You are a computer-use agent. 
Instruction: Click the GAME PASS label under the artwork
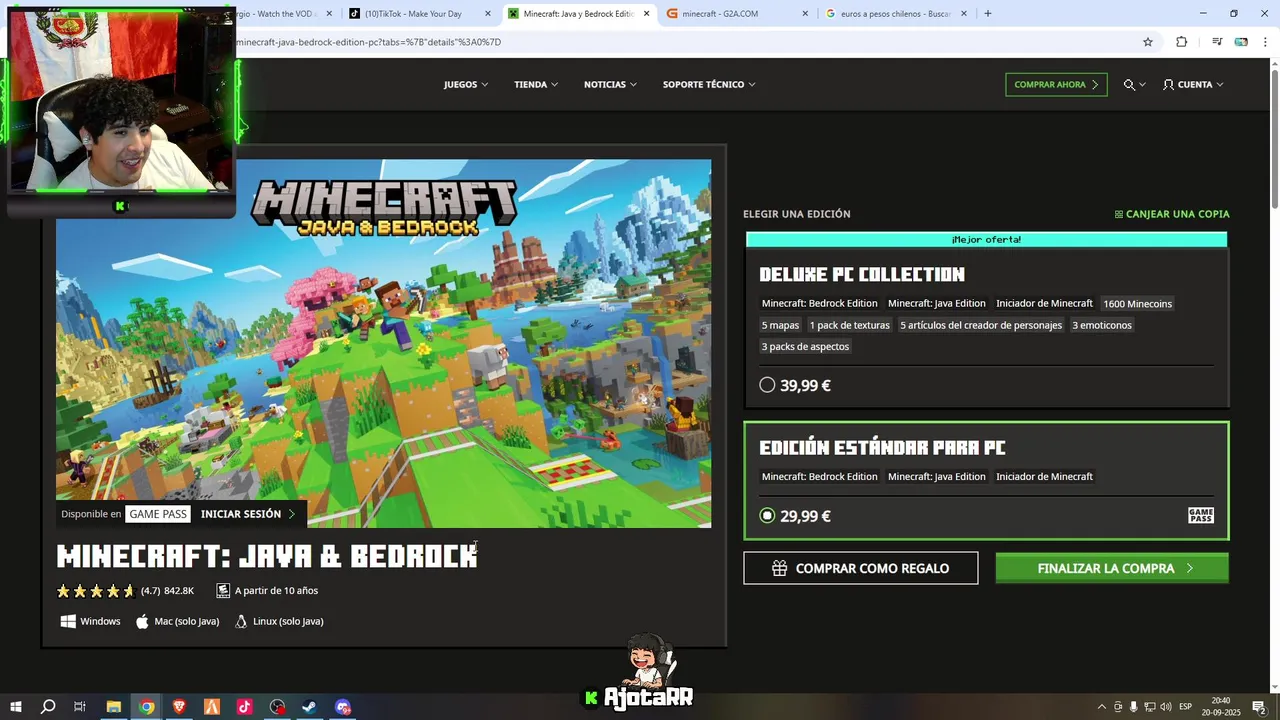pyautogui.click(x=158, y=514)
